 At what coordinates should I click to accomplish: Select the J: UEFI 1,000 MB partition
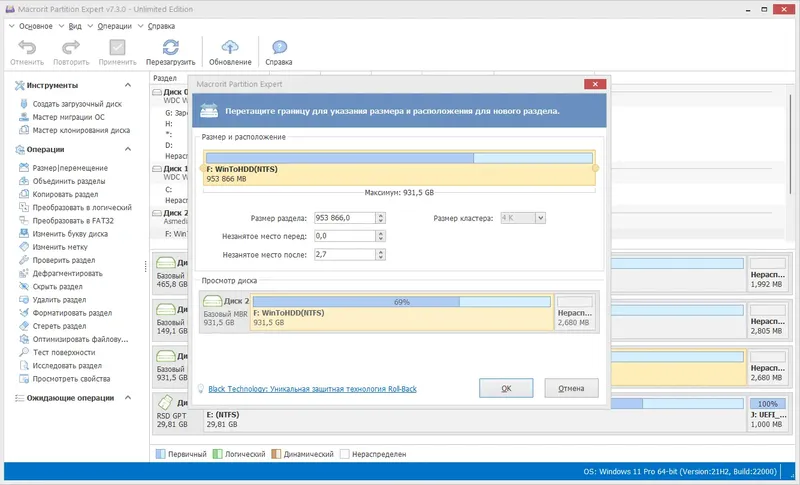click(767, 414)
